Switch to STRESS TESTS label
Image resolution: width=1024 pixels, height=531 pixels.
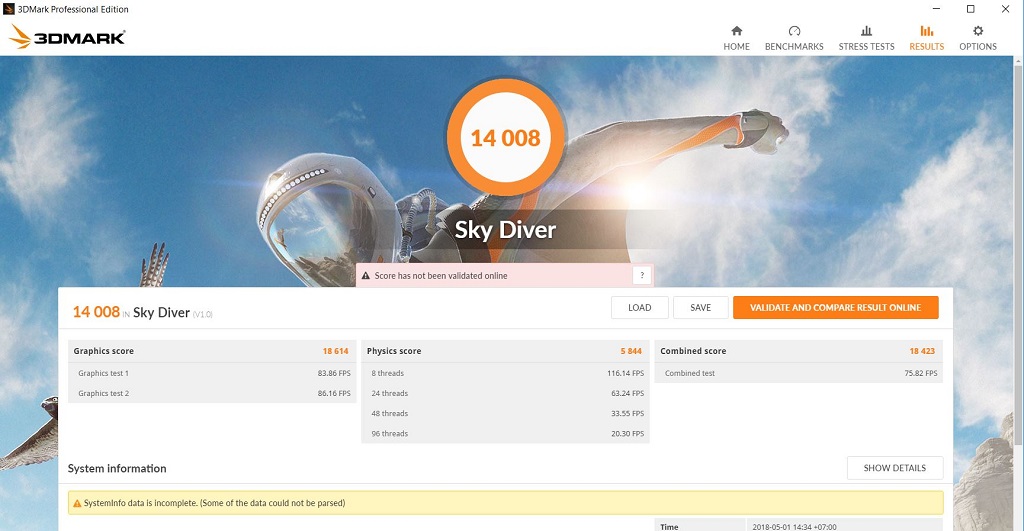coord(866,46)
